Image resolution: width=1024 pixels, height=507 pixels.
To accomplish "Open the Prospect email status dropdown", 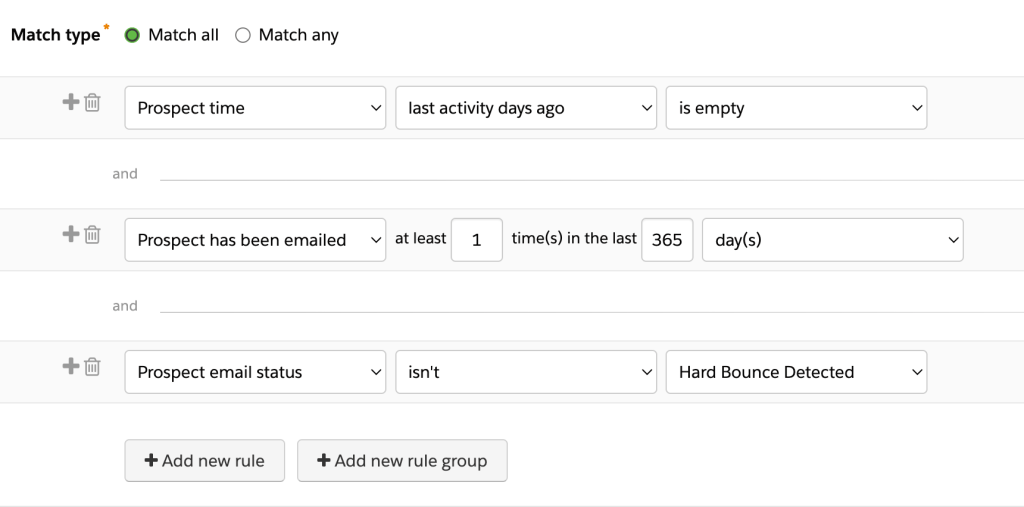I will pos(255,372).
